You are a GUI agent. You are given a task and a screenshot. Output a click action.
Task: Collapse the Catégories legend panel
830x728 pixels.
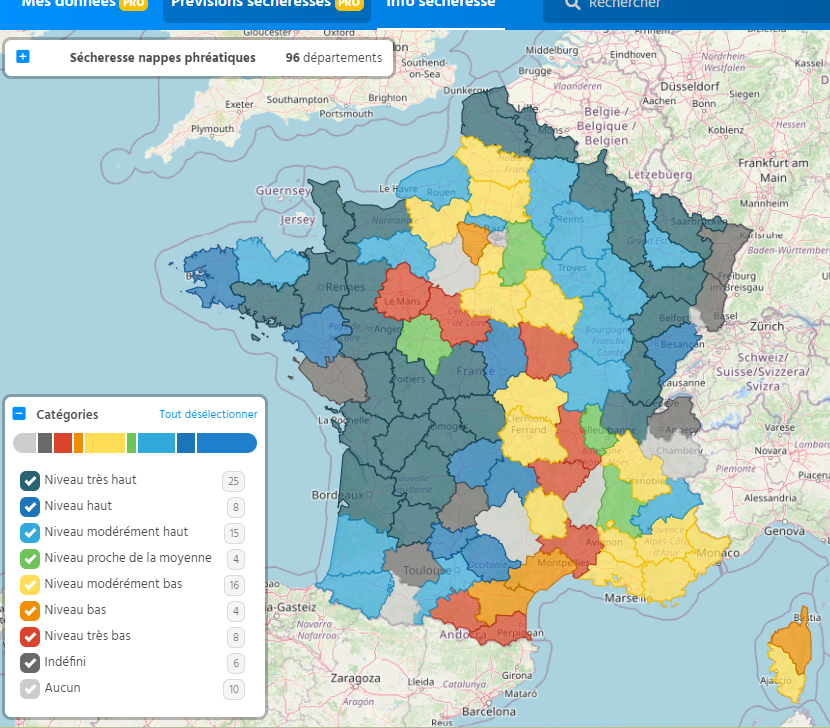pyautogui.click(x=19, y=414)
